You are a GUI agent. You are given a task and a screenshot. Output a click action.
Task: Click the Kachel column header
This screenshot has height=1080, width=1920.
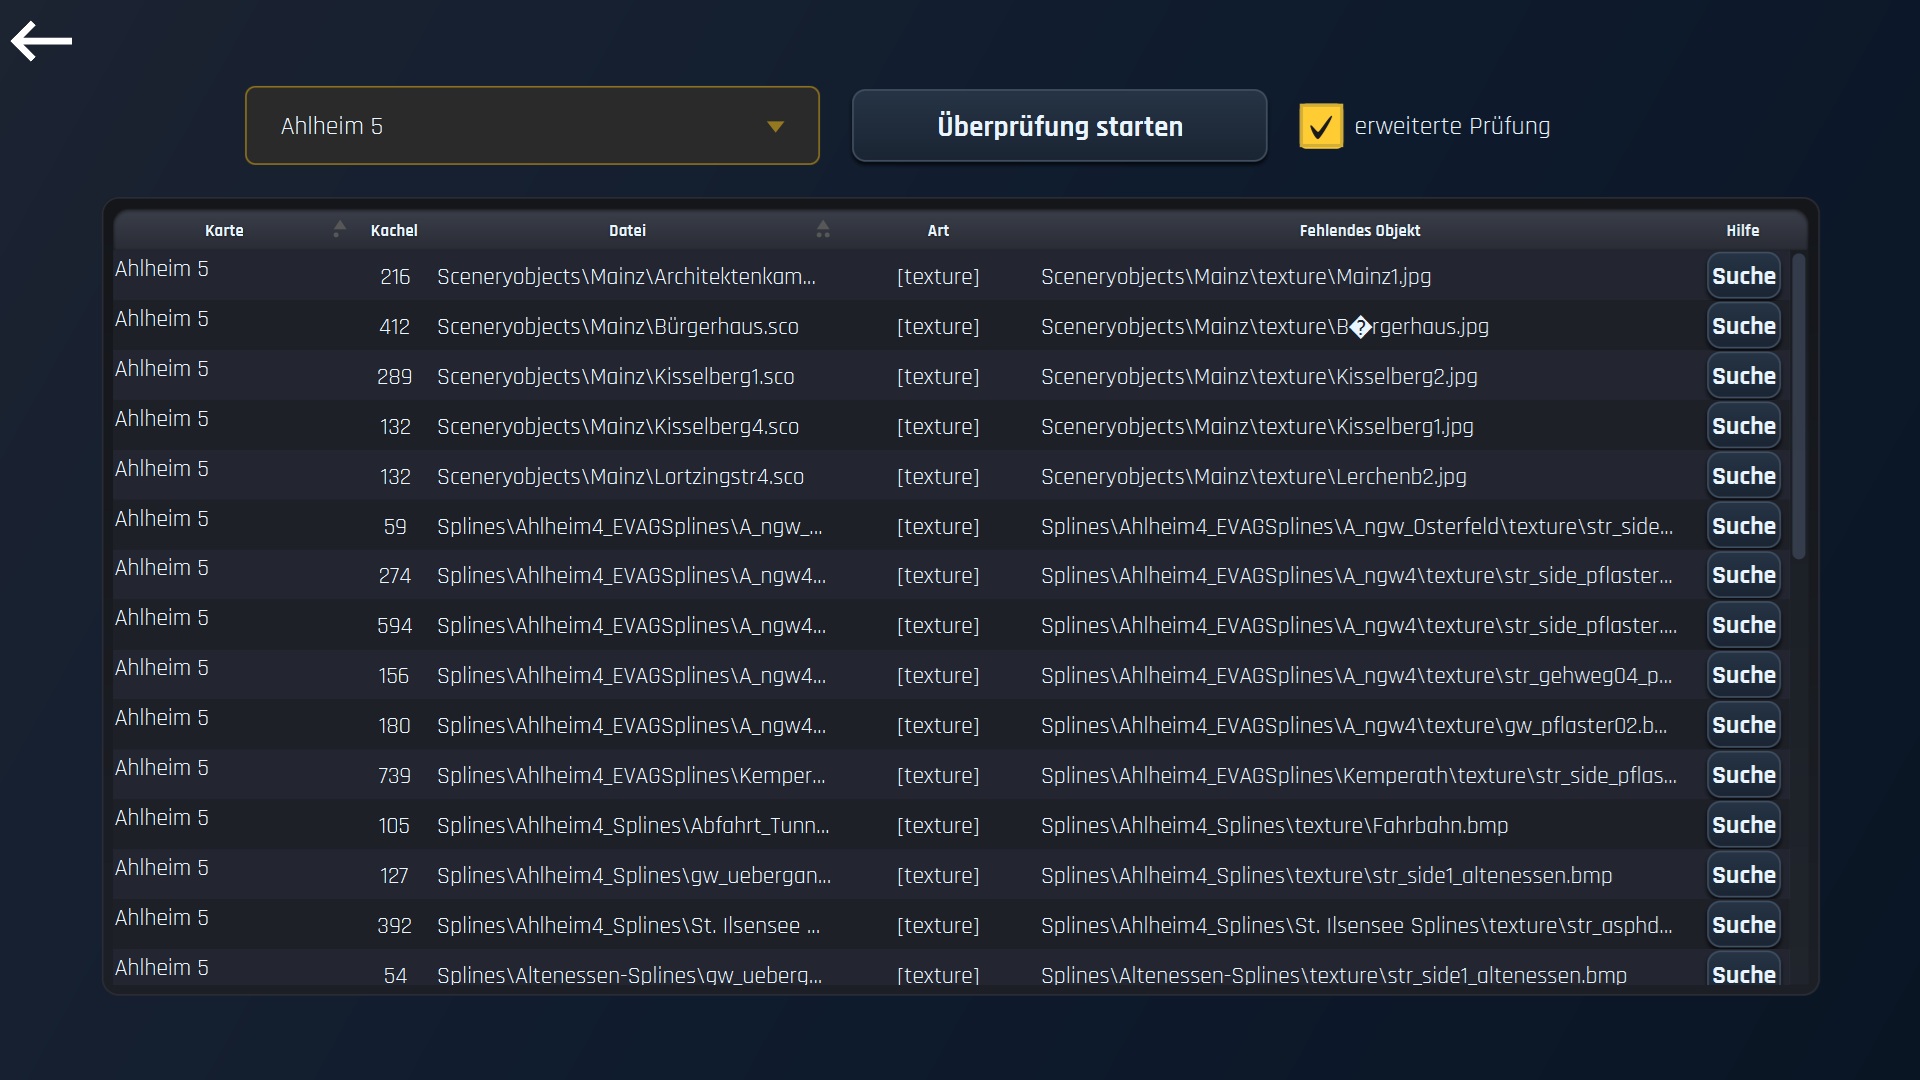point(394,231)
